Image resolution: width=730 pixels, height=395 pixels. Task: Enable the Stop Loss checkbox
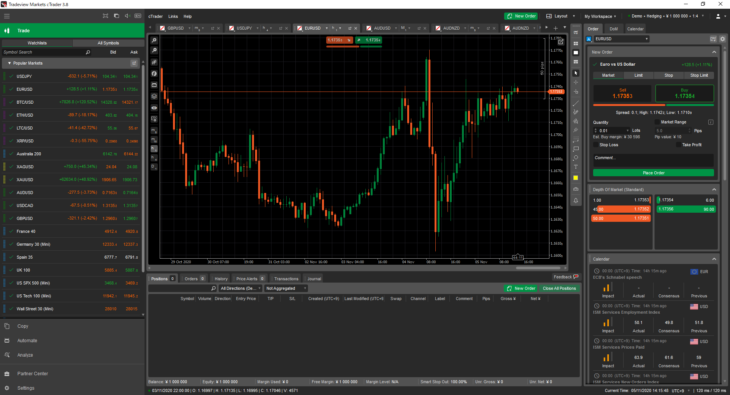(596, 145)
